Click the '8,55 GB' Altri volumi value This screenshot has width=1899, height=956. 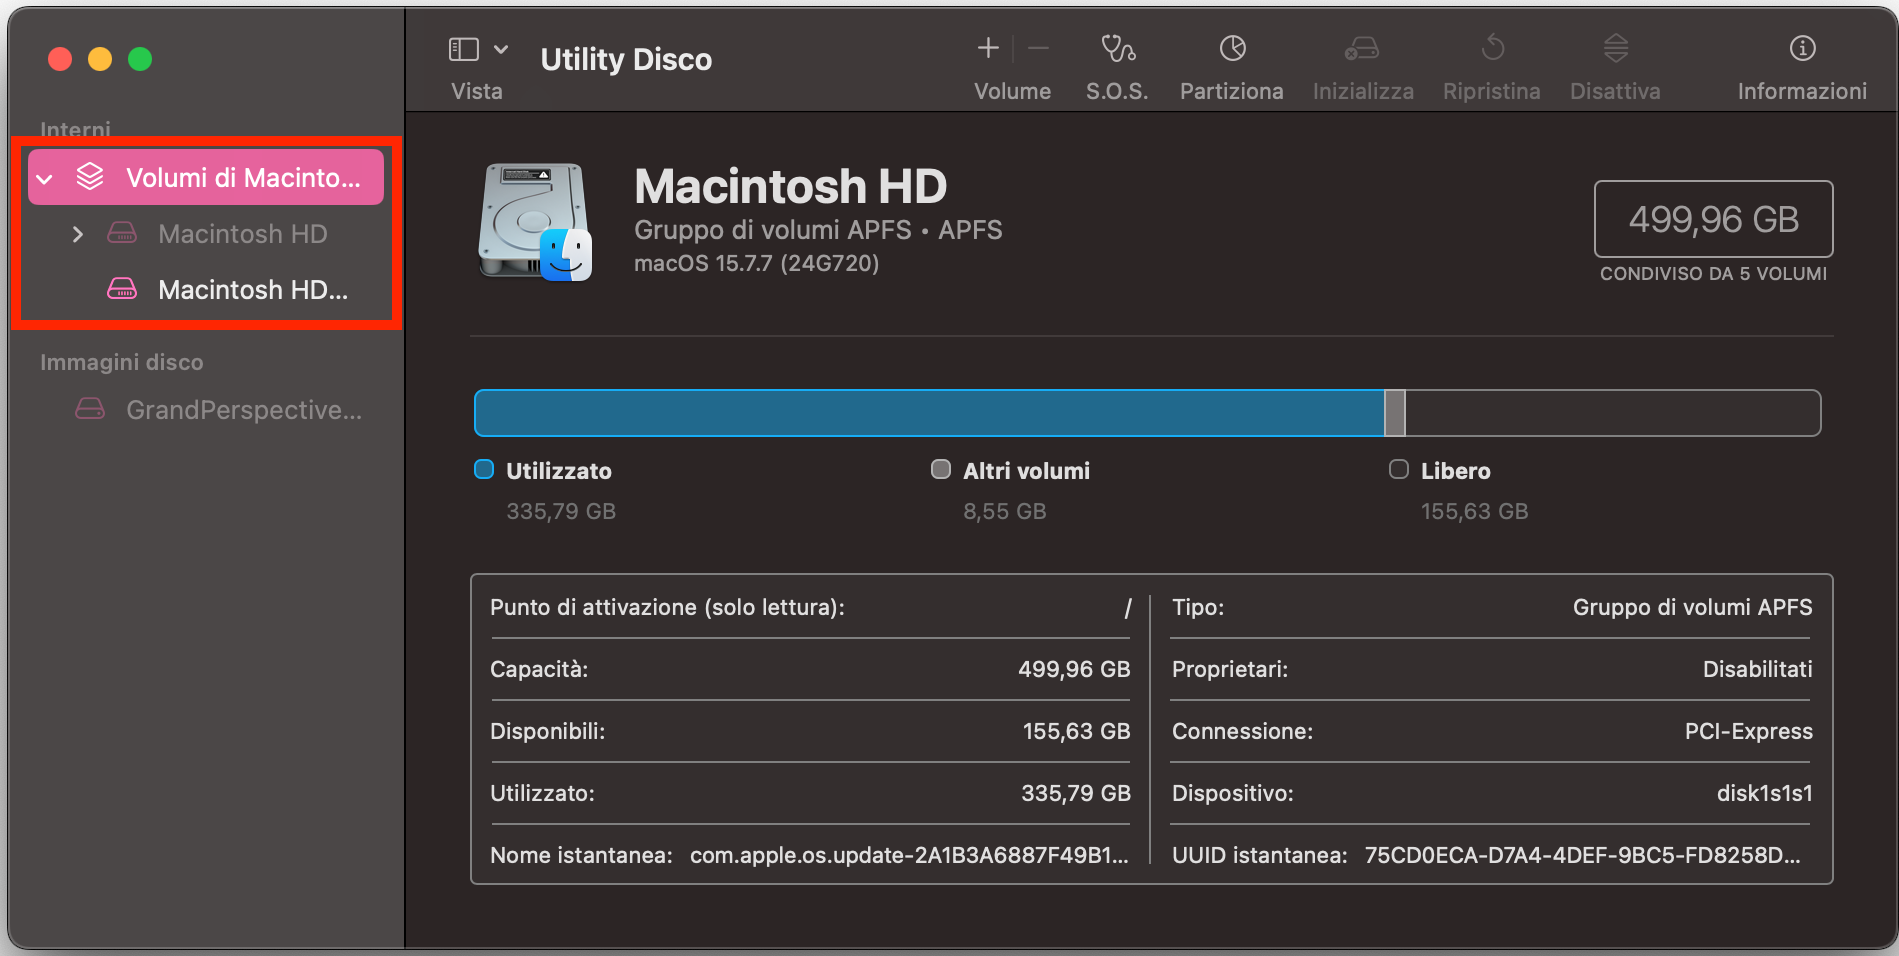click(1005, 511)
